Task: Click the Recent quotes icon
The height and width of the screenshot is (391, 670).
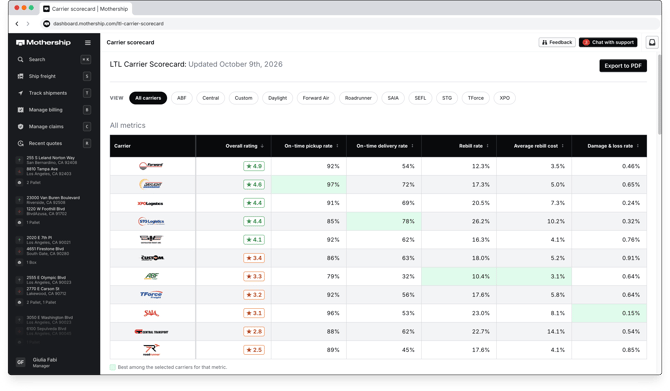Action: [20, 143]
